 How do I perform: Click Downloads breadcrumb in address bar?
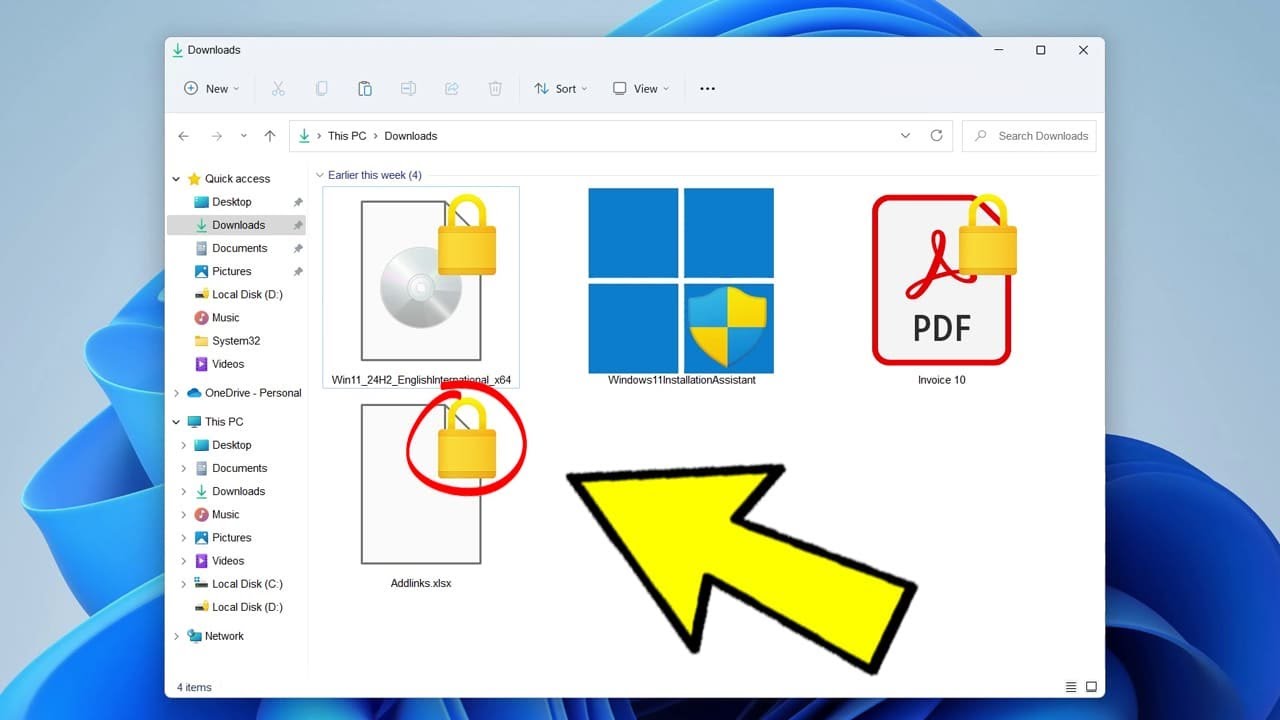pyautogui.click(x=411, y=136)
